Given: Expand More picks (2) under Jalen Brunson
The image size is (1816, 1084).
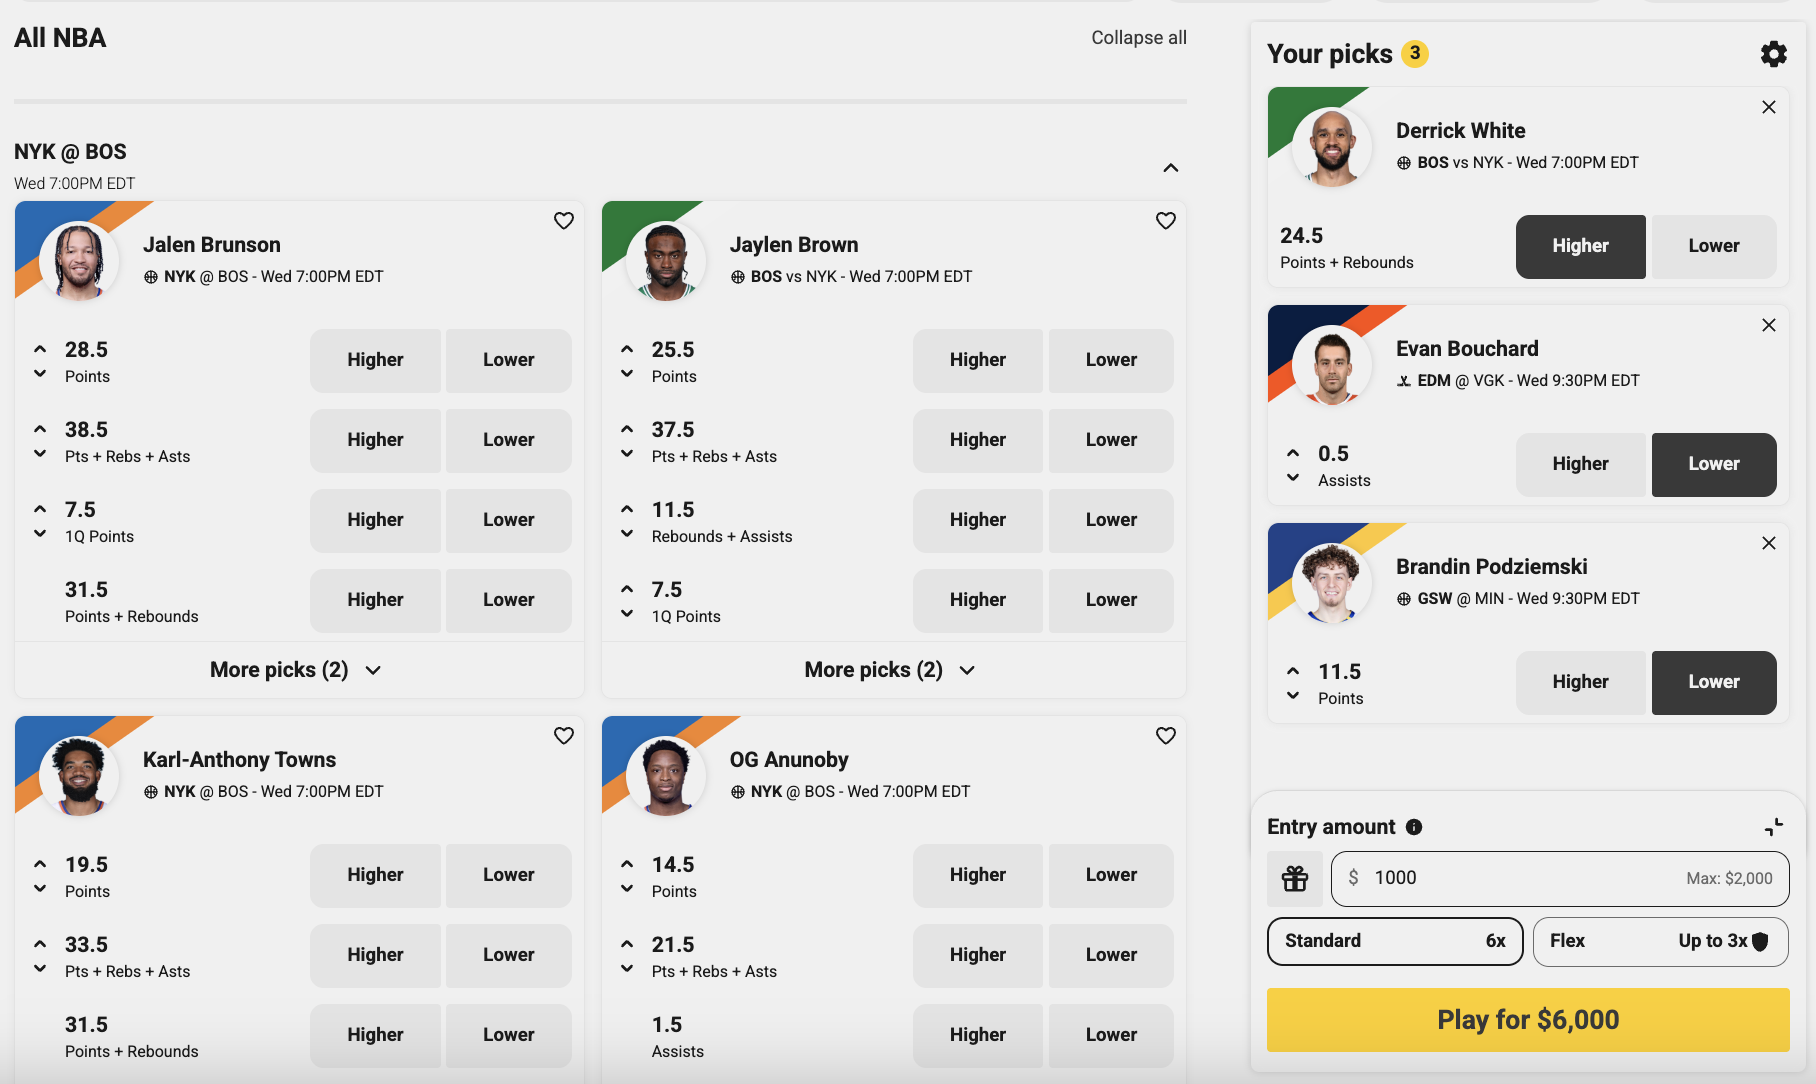Looking at the screenshot, I should point(297,670).
